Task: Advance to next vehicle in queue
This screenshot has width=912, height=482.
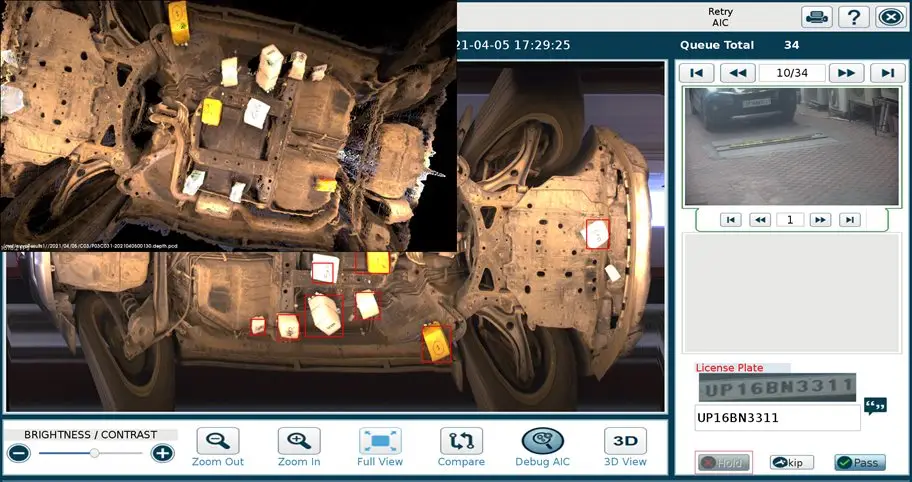Action: click(x=845, y=73)
